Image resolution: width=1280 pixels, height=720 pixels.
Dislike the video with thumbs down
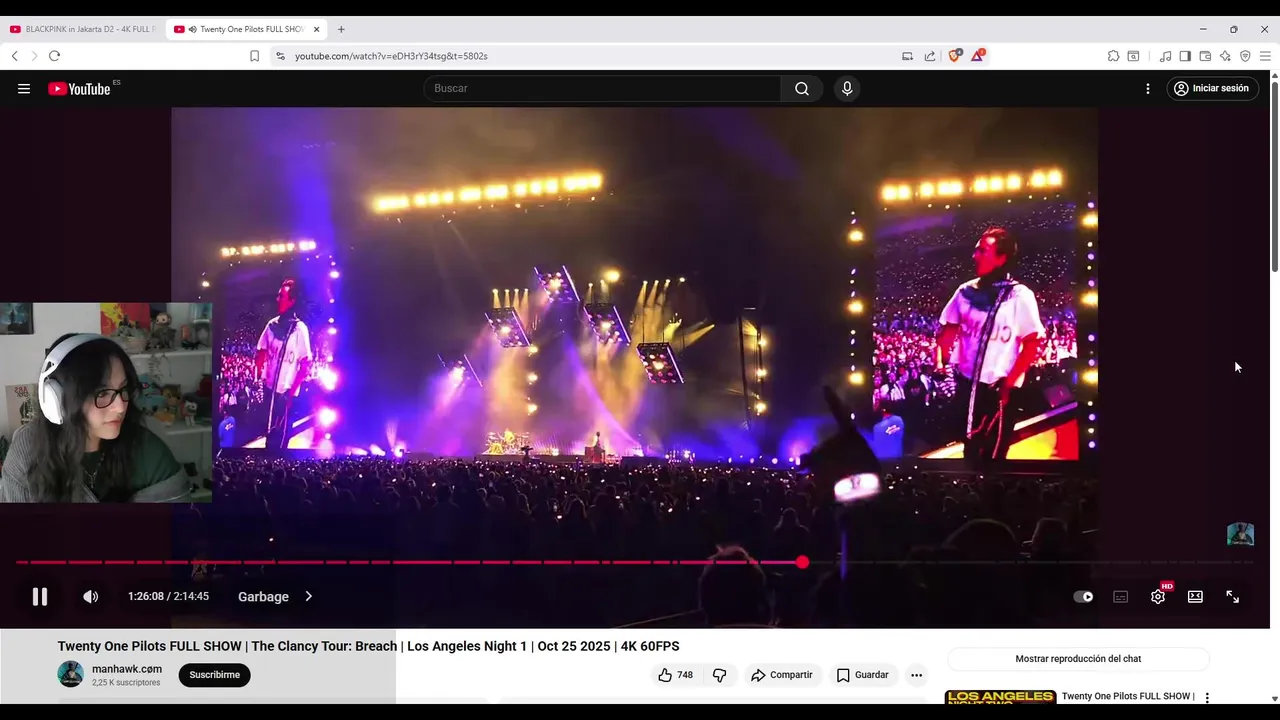719,675
